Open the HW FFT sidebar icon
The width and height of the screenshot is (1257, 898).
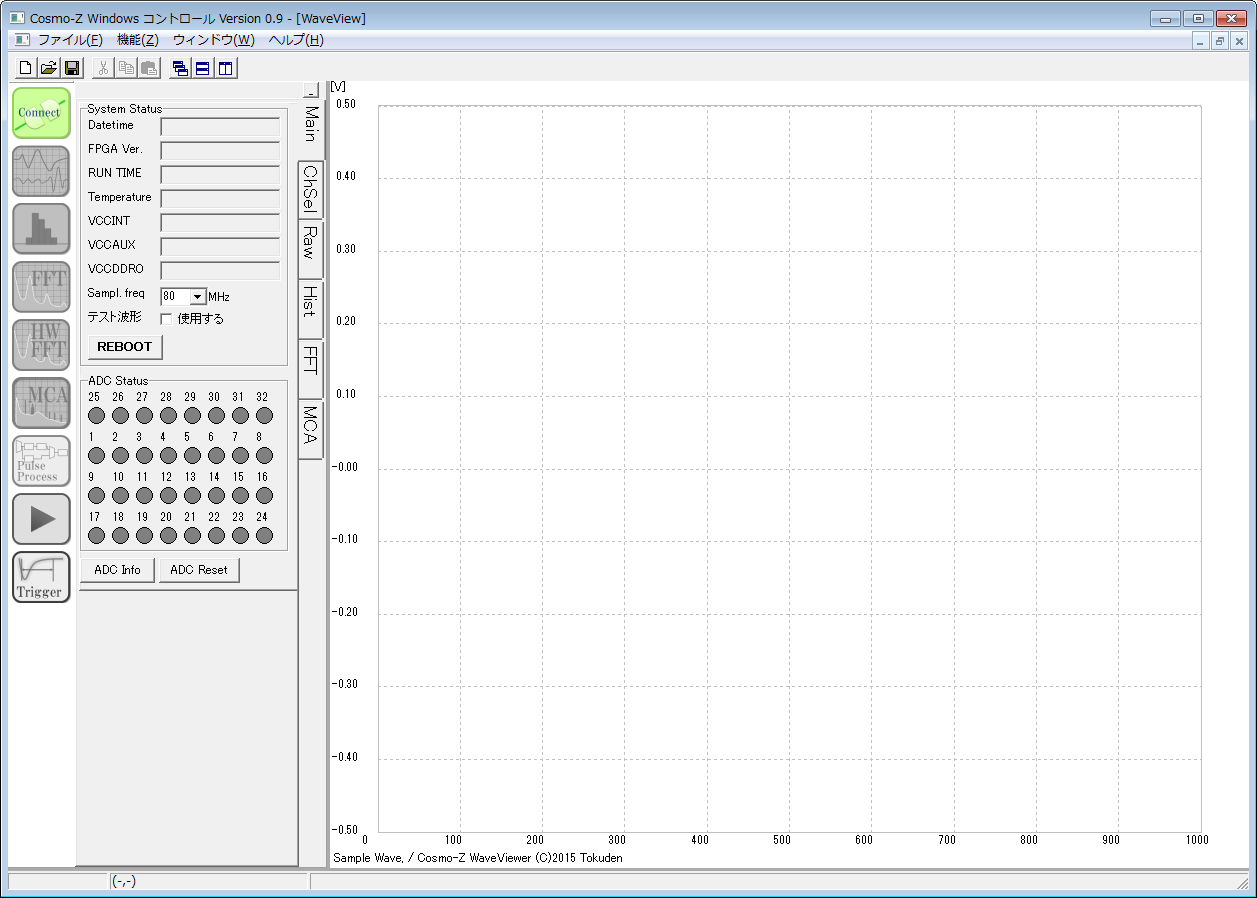pyautogui.click(x=41, y=345)
